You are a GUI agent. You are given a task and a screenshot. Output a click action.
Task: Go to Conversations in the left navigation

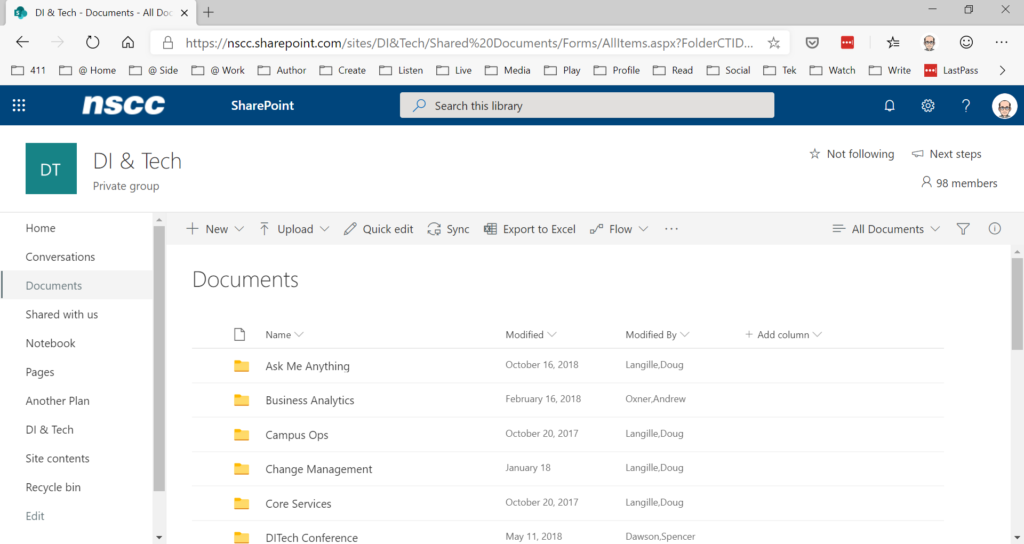click(60, 257)
